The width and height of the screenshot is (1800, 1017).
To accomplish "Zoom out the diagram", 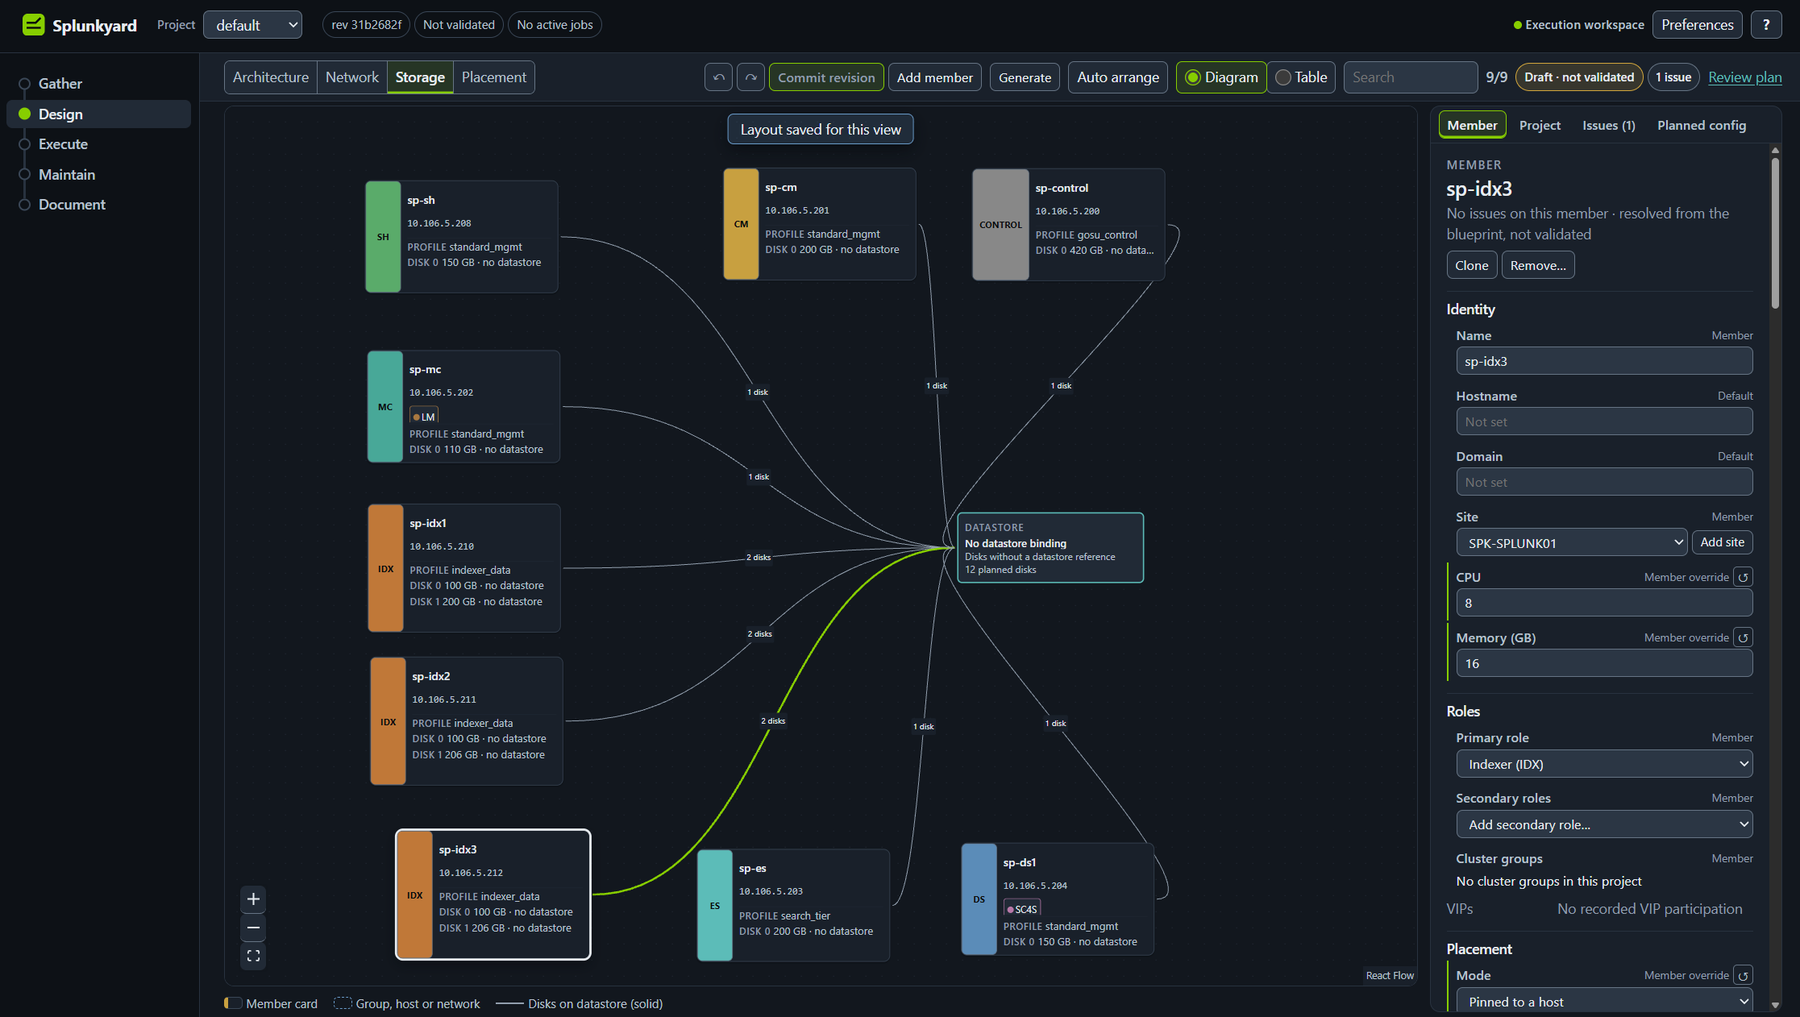I will 253,928.
